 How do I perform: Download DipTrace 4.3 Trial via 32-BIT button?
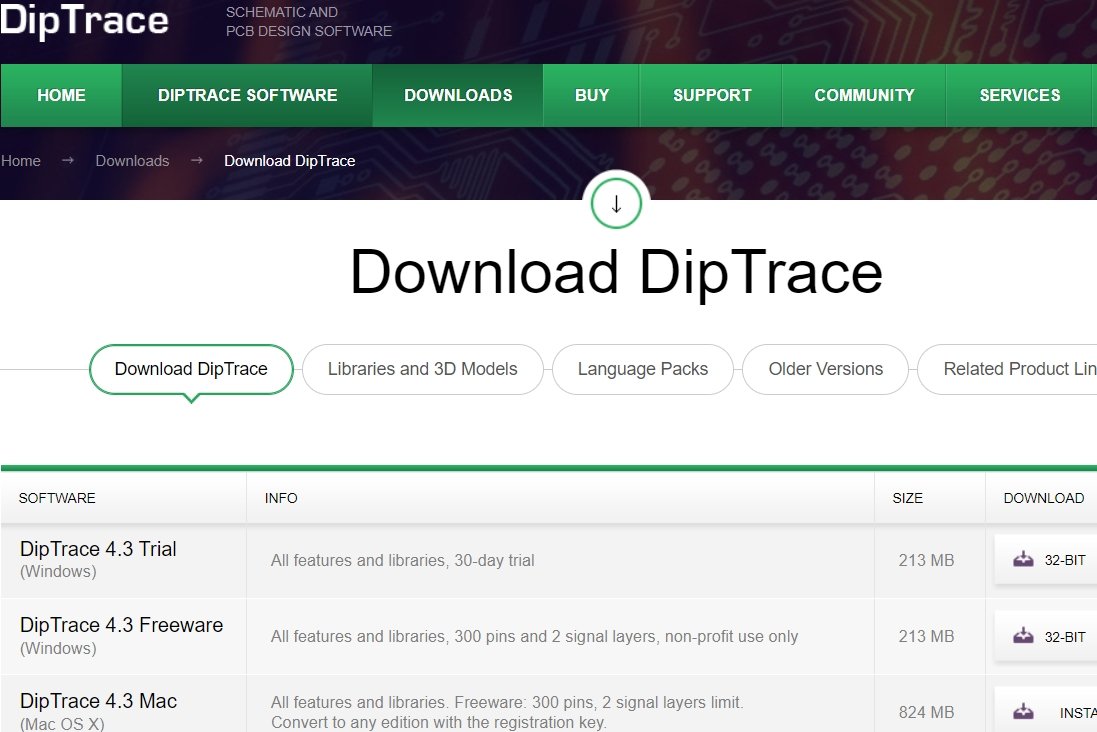[x=1050, y=560]
